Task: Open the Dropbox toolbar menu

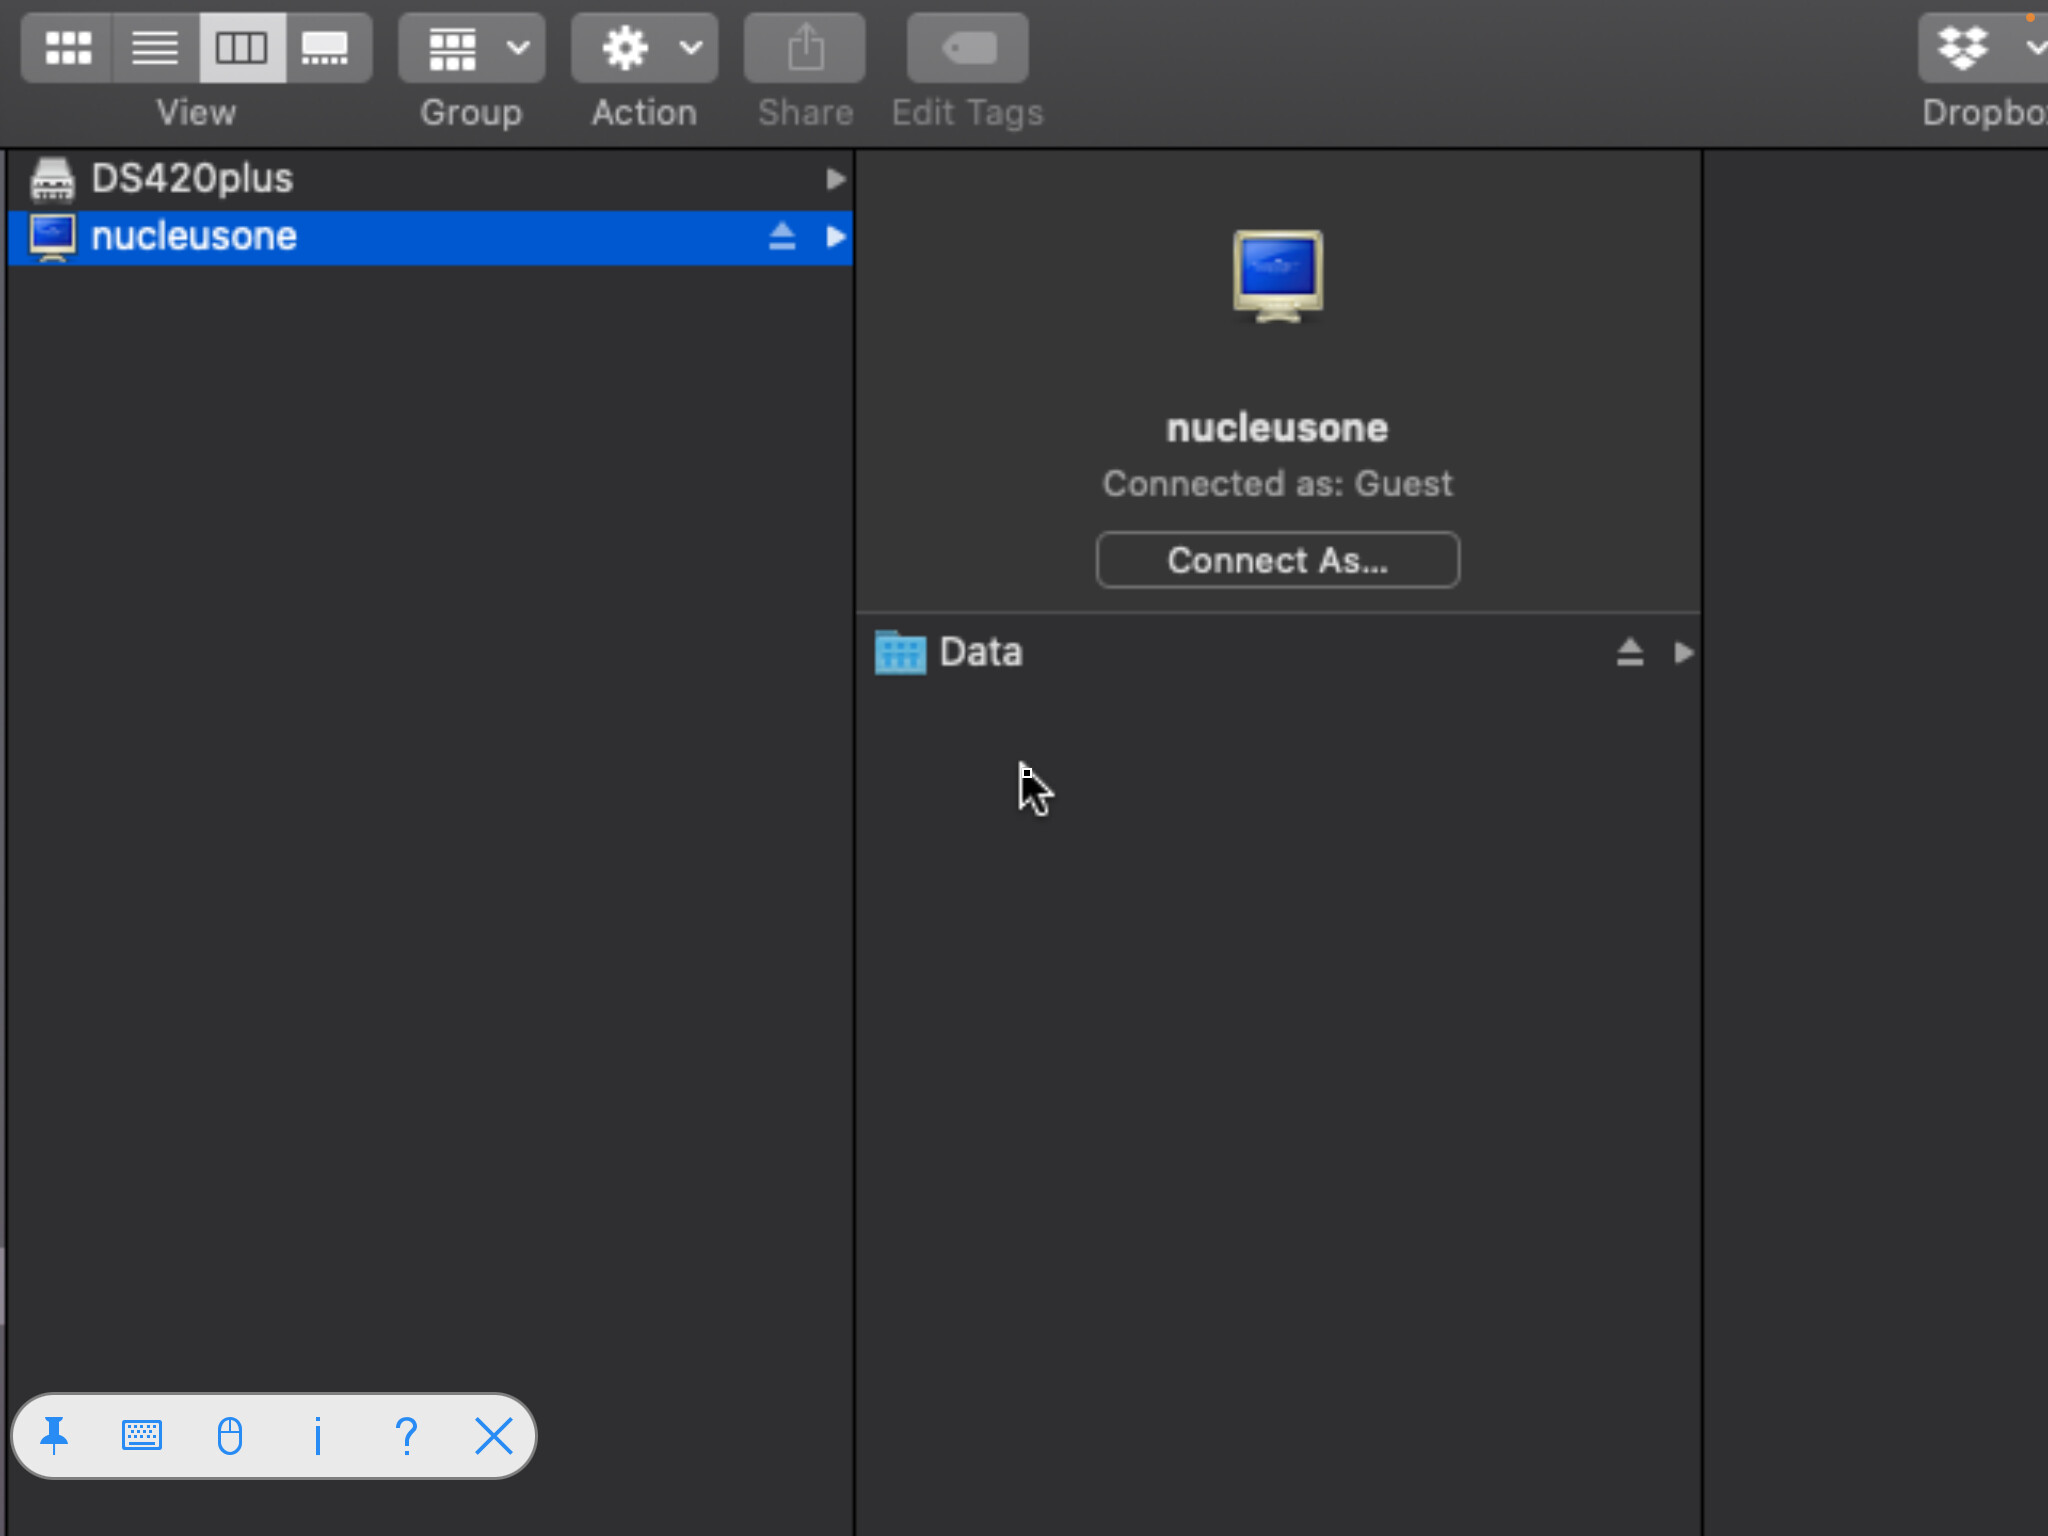Action: [x=1980, y=48]
